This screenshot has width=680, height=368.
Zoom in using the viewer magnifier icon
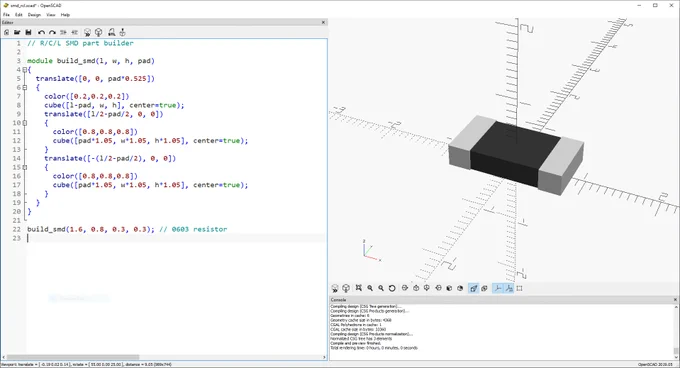point(370,288)
